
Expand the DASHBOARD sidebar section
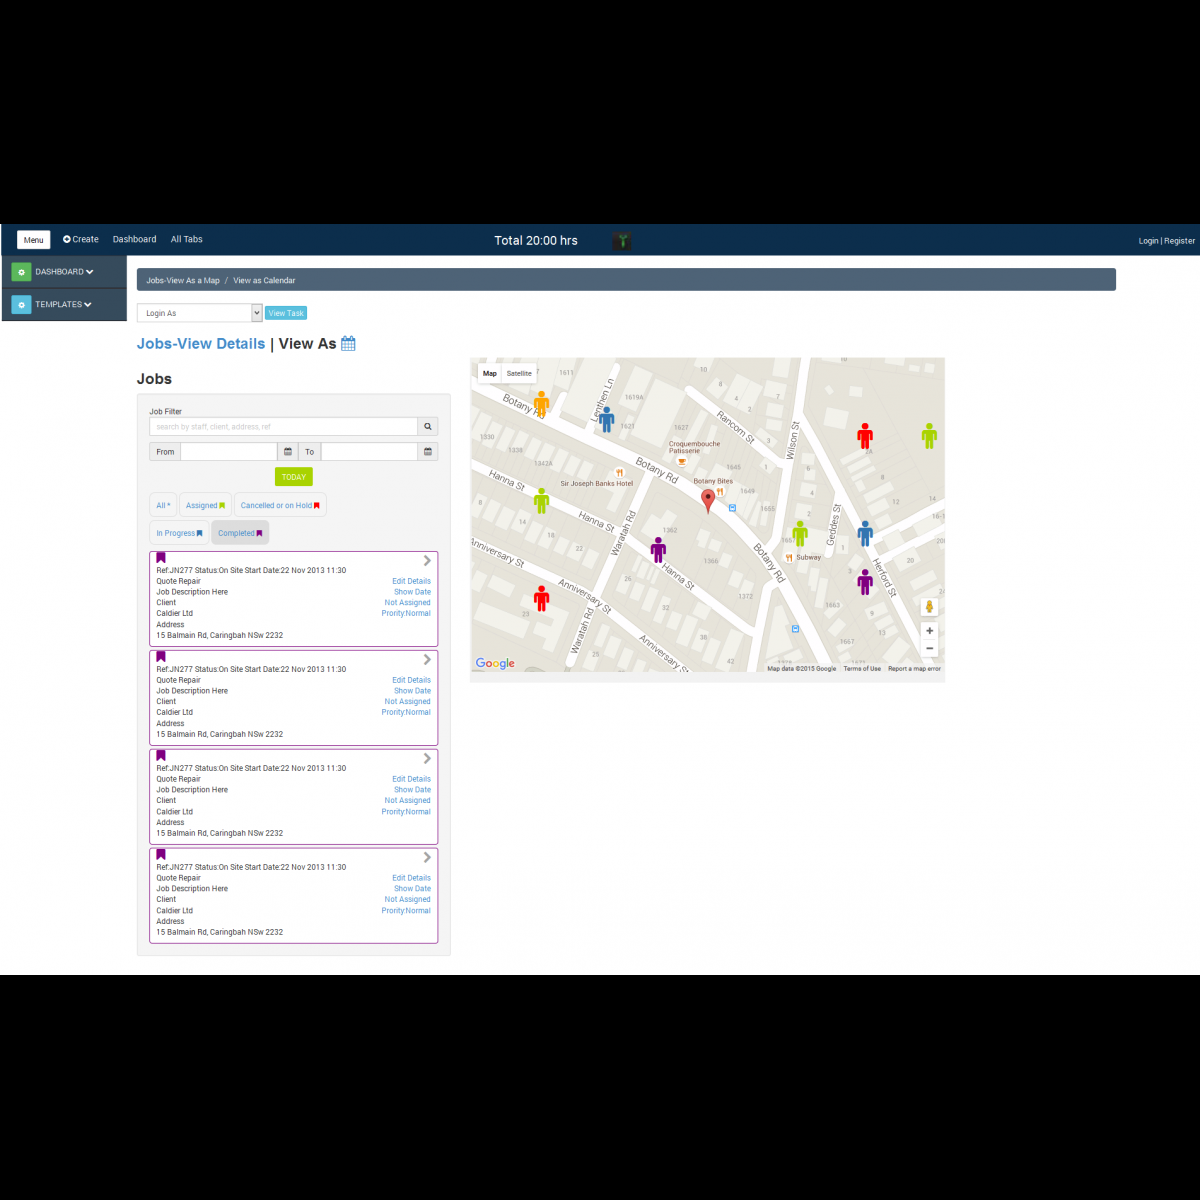[64, 272]
